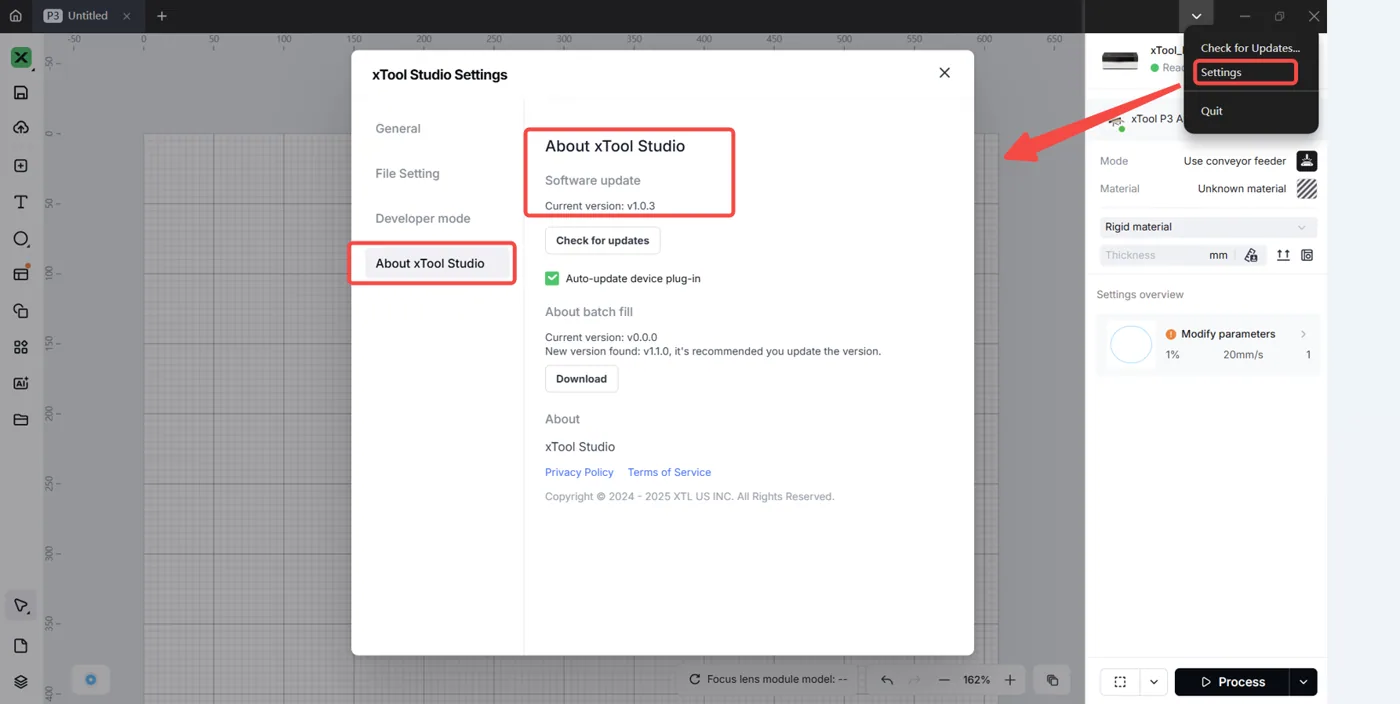This screenshot has height=704, width=1400.
Task: Open the General settings tab
Action: [398, 128]
